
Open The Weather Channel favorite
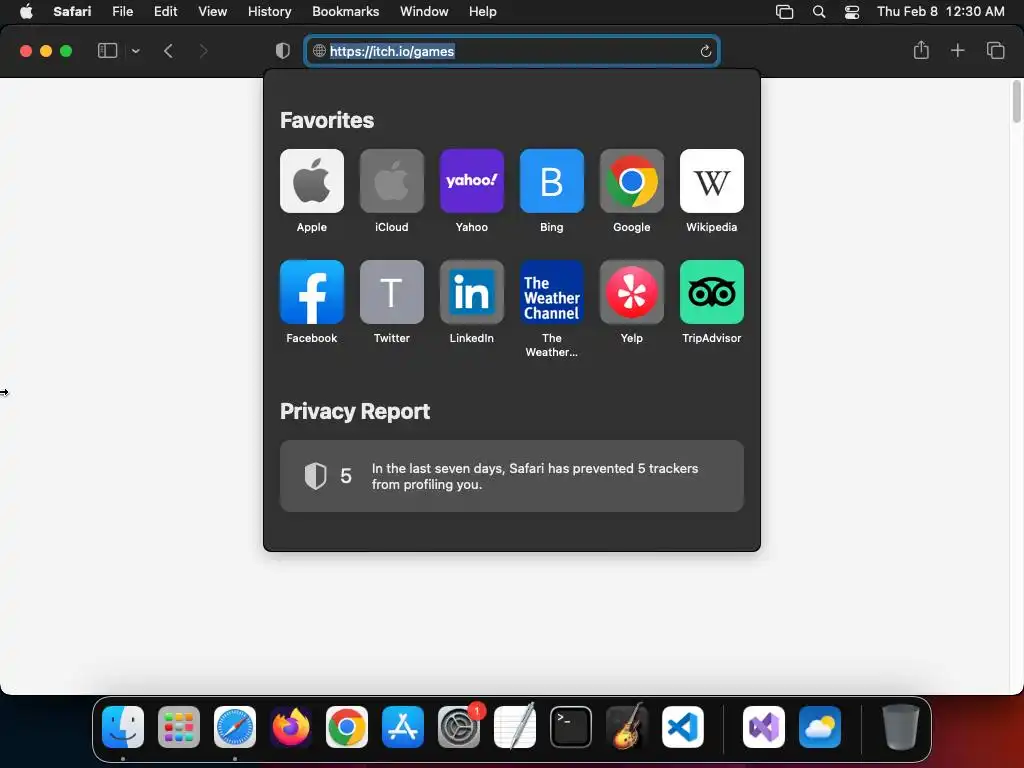[551, 292]
